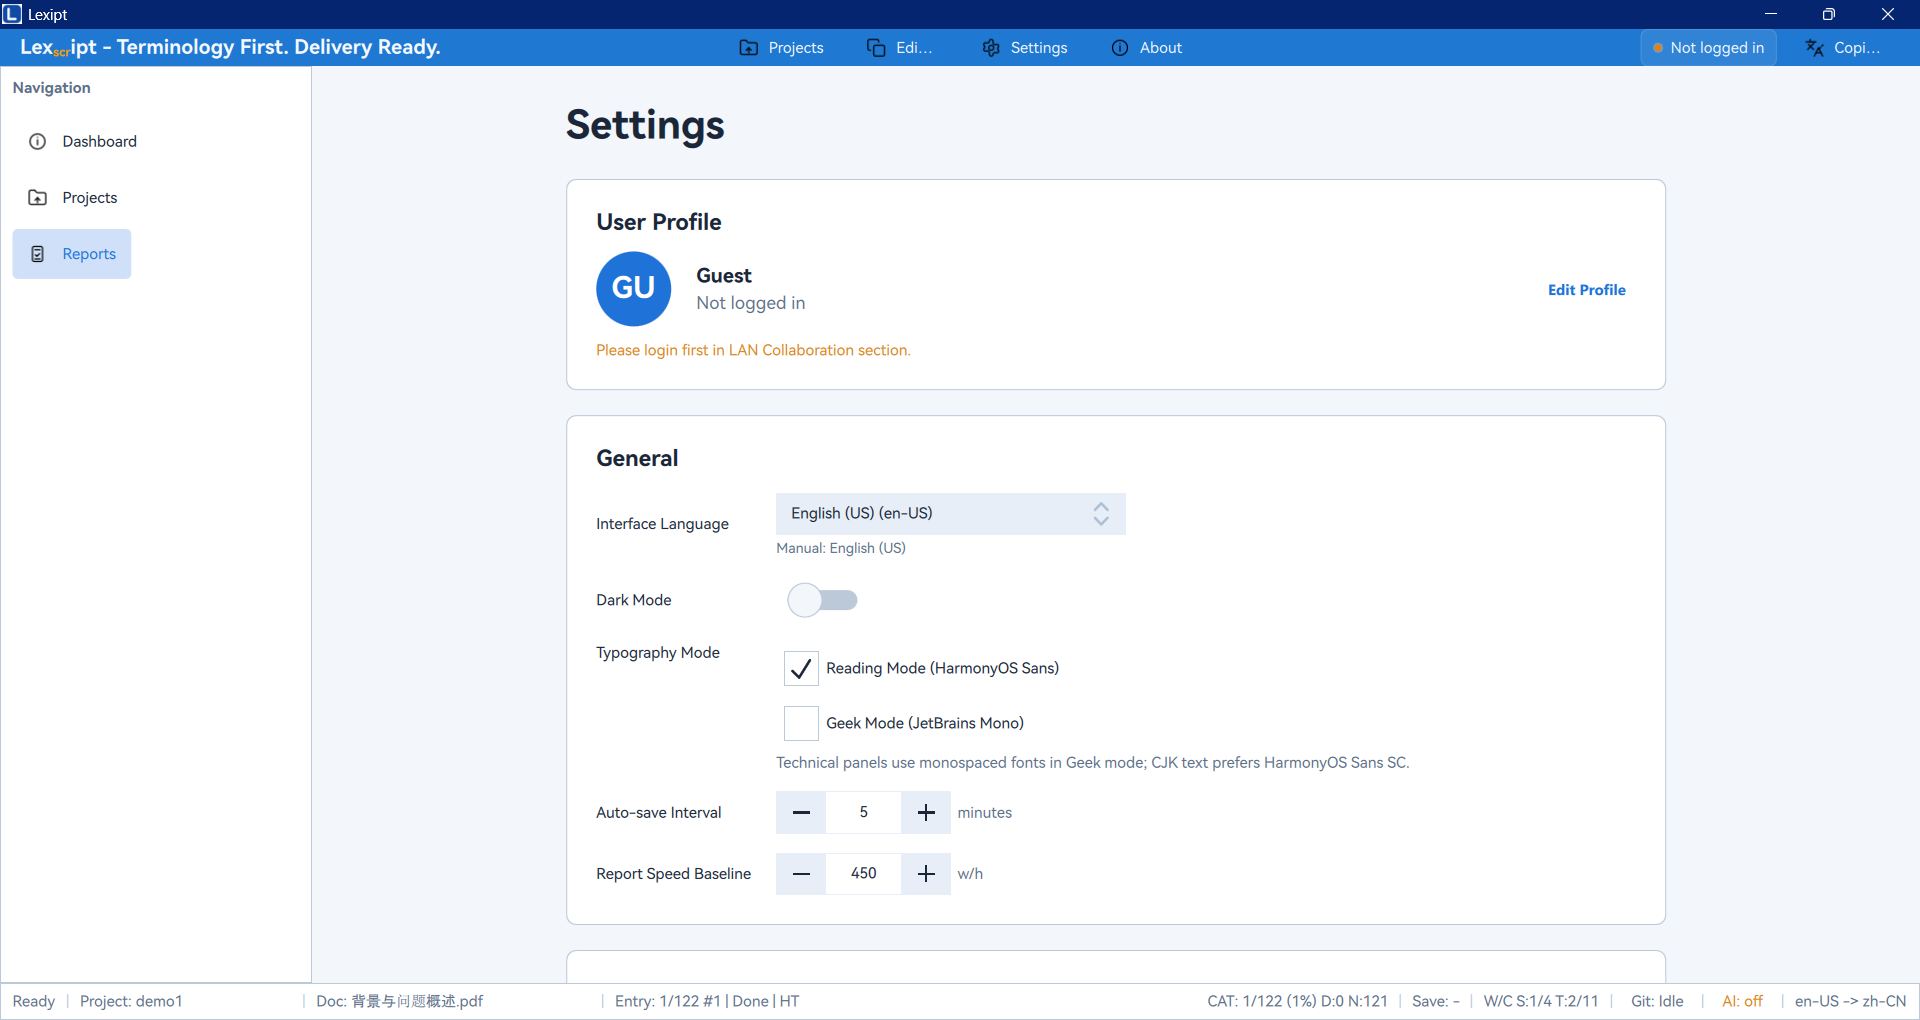Click the translate icon in top right
Viewport: 1920px width, 1020px height.
pos(1815,48)
